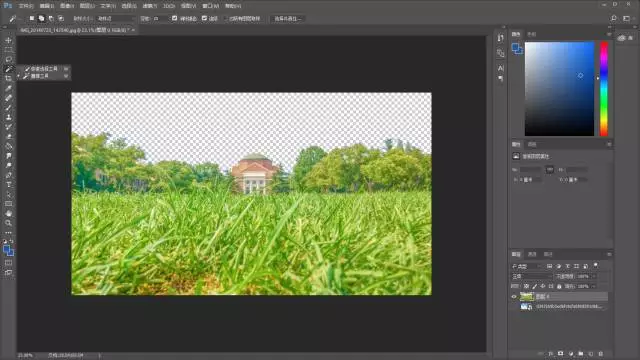
Task: Select the Lasso tool
Action: click(9, 59)
